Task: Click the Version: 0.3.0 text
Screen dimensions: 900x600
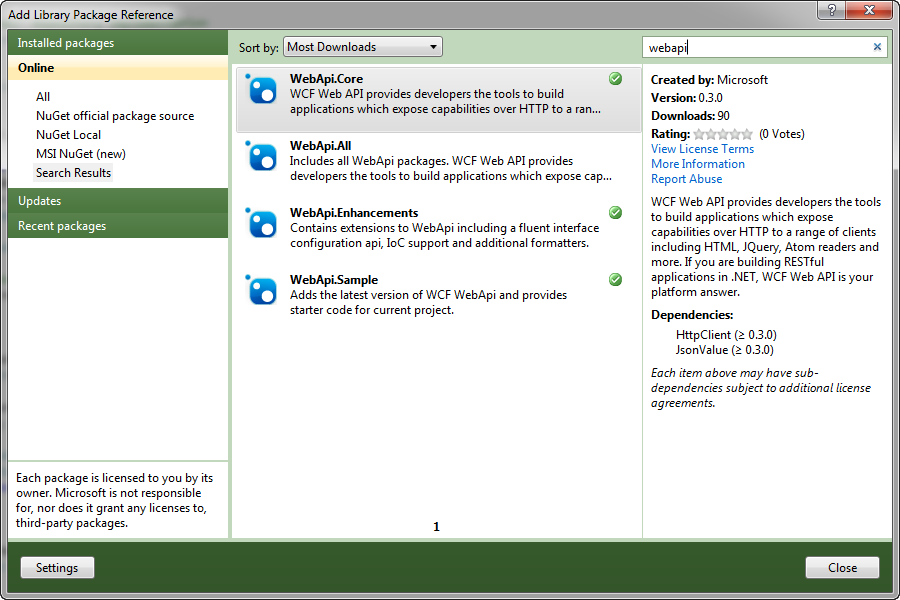Action: [686, 98]
